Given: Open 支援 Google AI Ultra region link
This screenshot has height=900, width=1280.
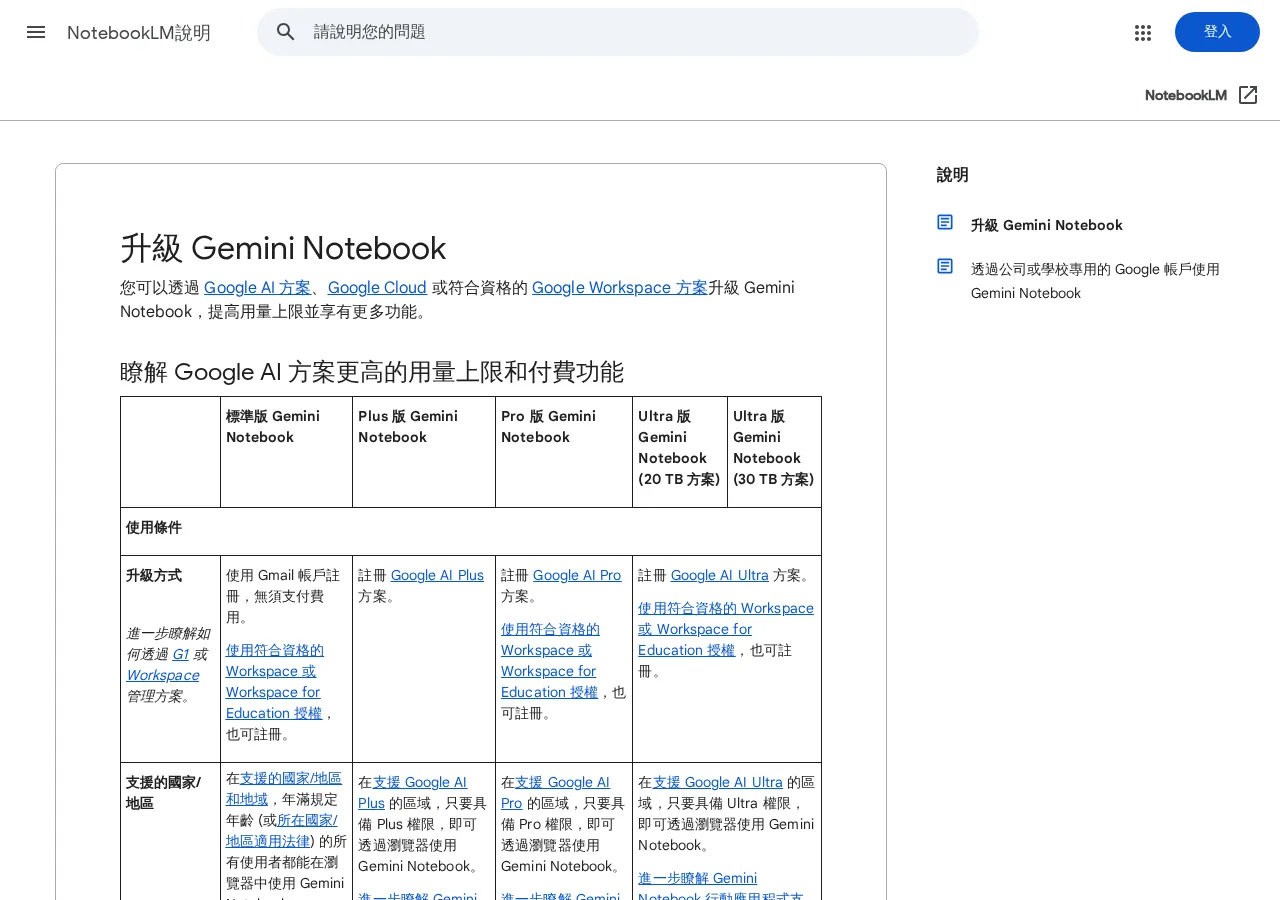Looking at the screenshot, I should (x=718, y=782).
